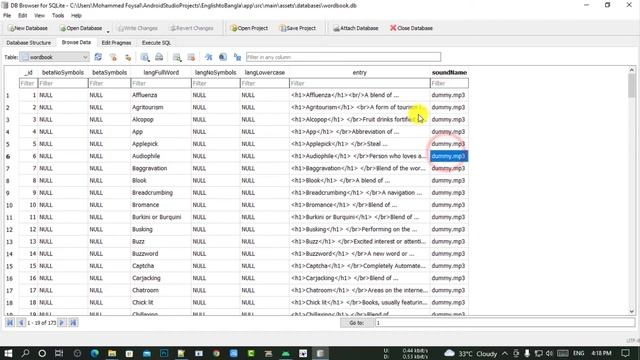Select the 'Burkini or Burqini' word cell
Image resolution: width=640 pixels, height=360 pixels.
point(161,217)
